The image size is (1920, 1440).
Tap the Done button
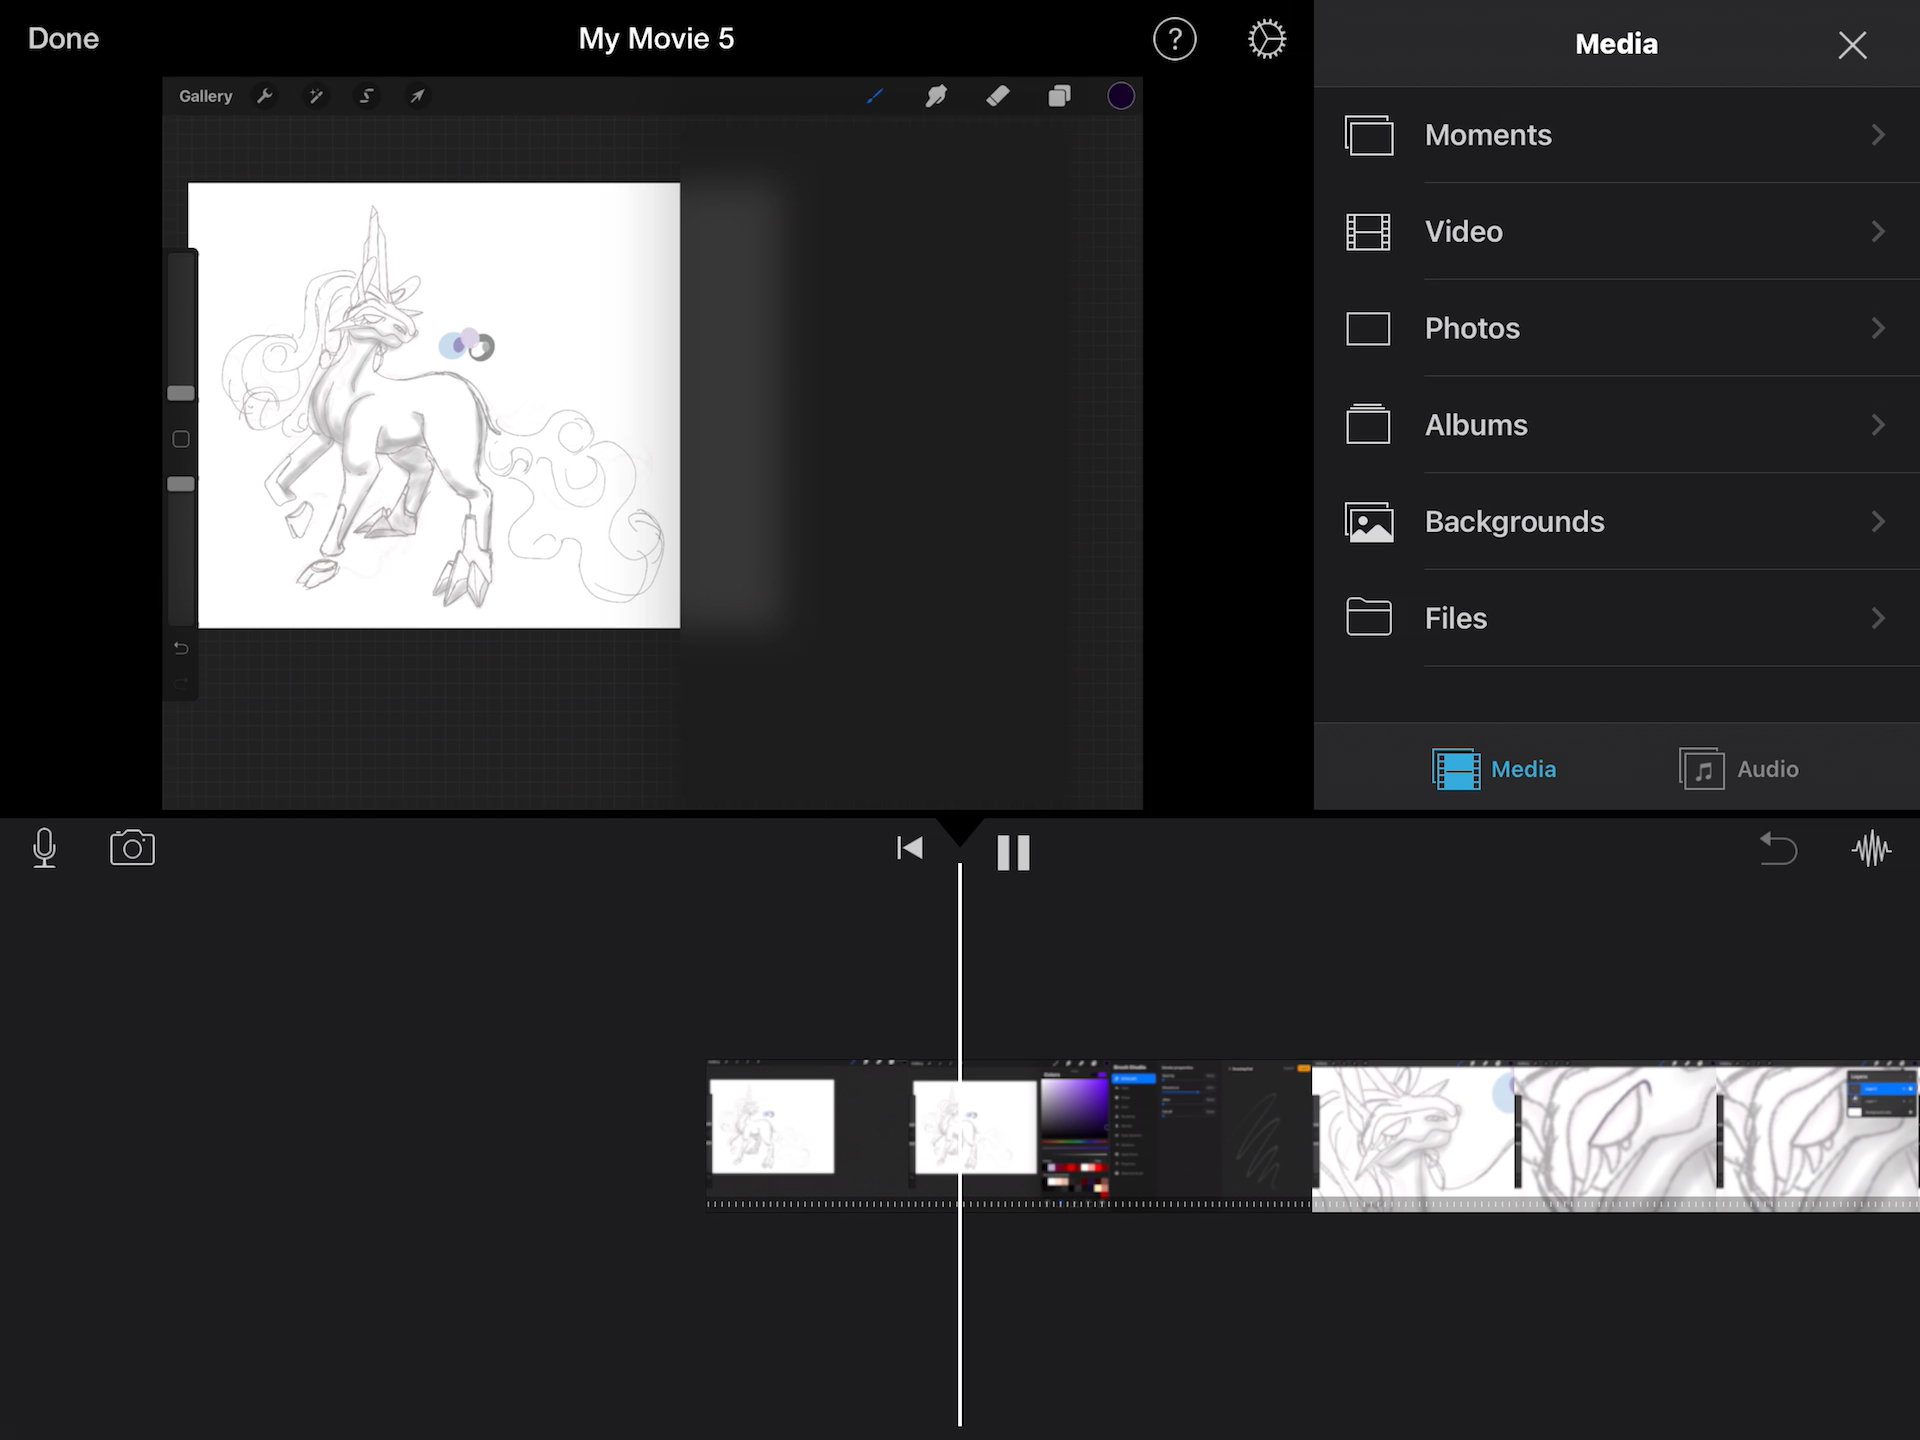(63, 39)
